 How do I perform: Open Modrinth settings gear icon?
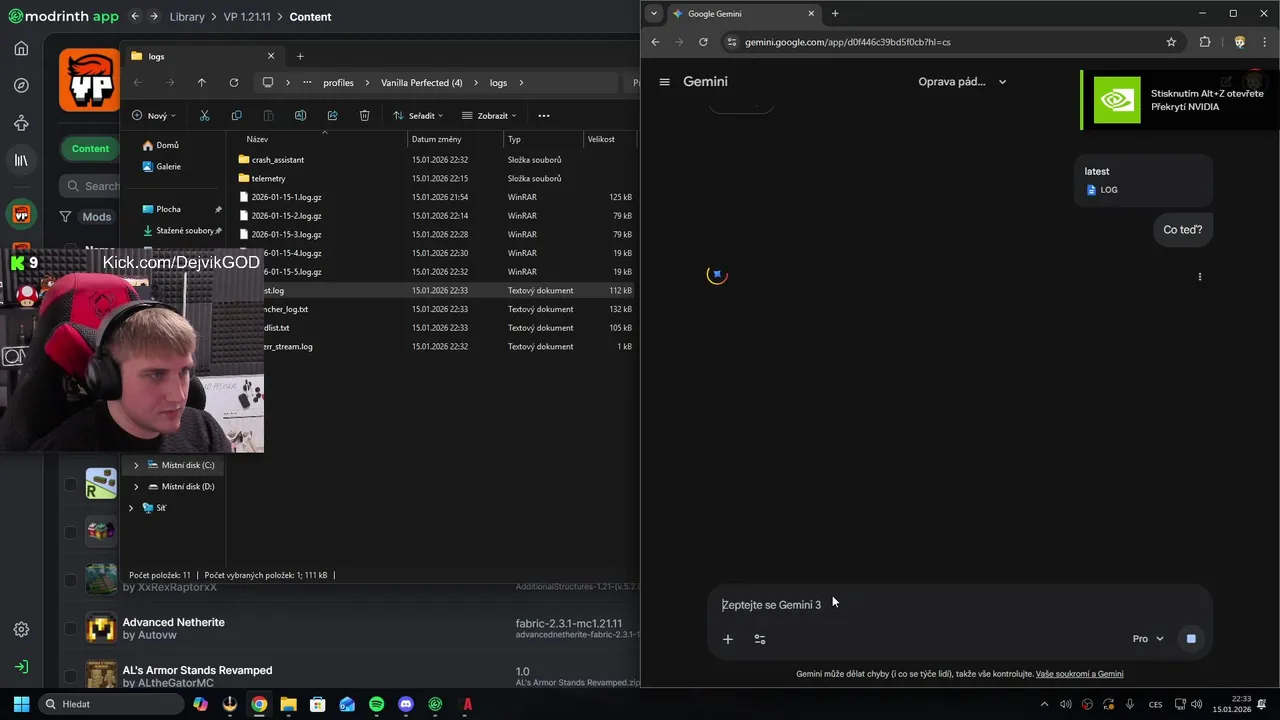click(x=21, y=629)
